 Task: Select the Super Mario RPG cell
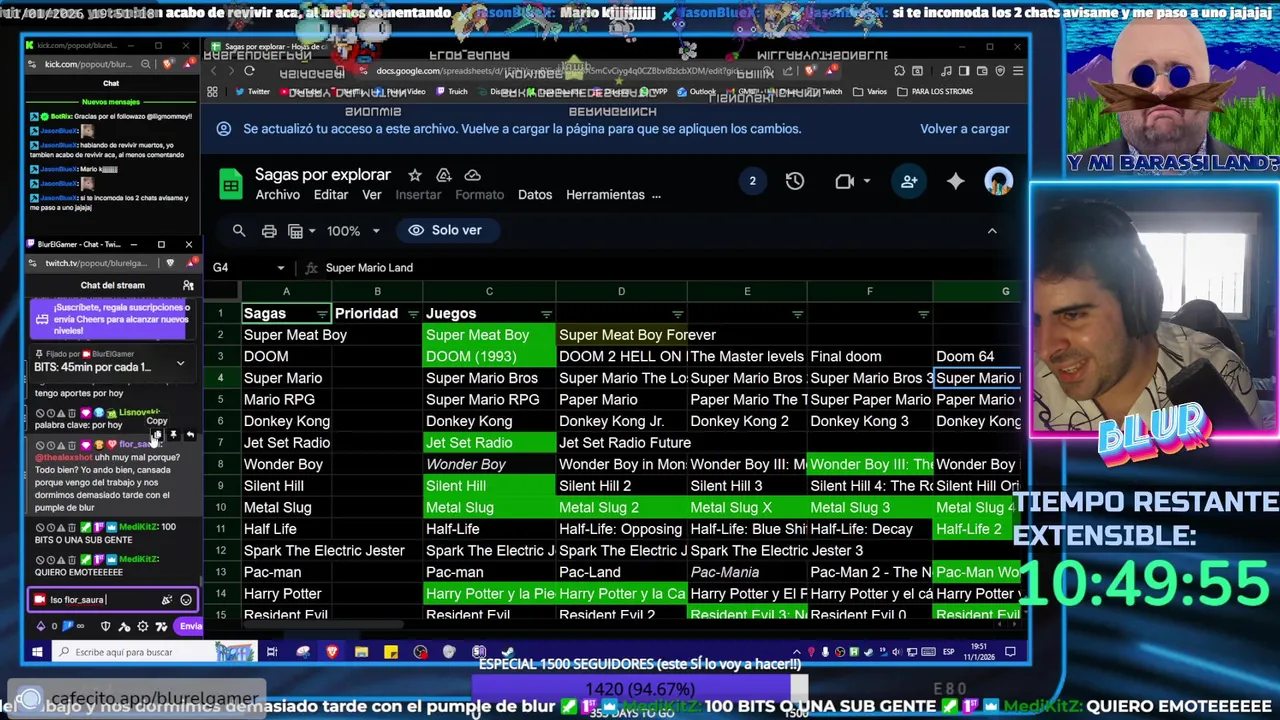(489, 400)
